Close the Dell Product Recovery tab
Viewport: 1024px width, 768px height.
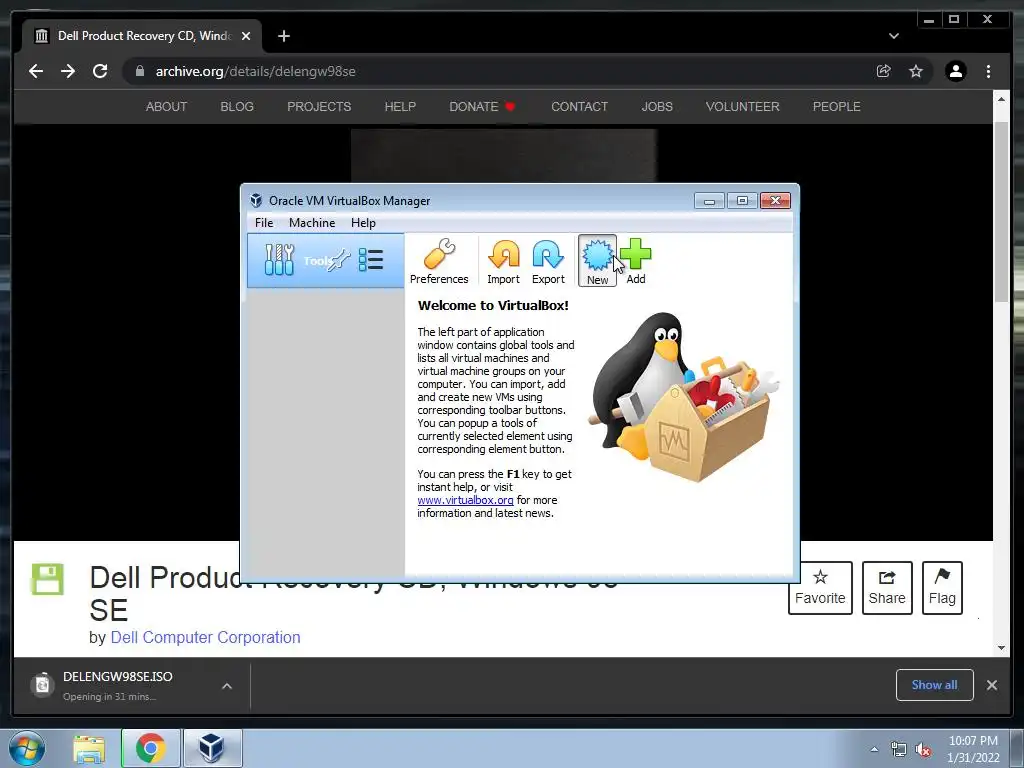click(x=246, y=36)
